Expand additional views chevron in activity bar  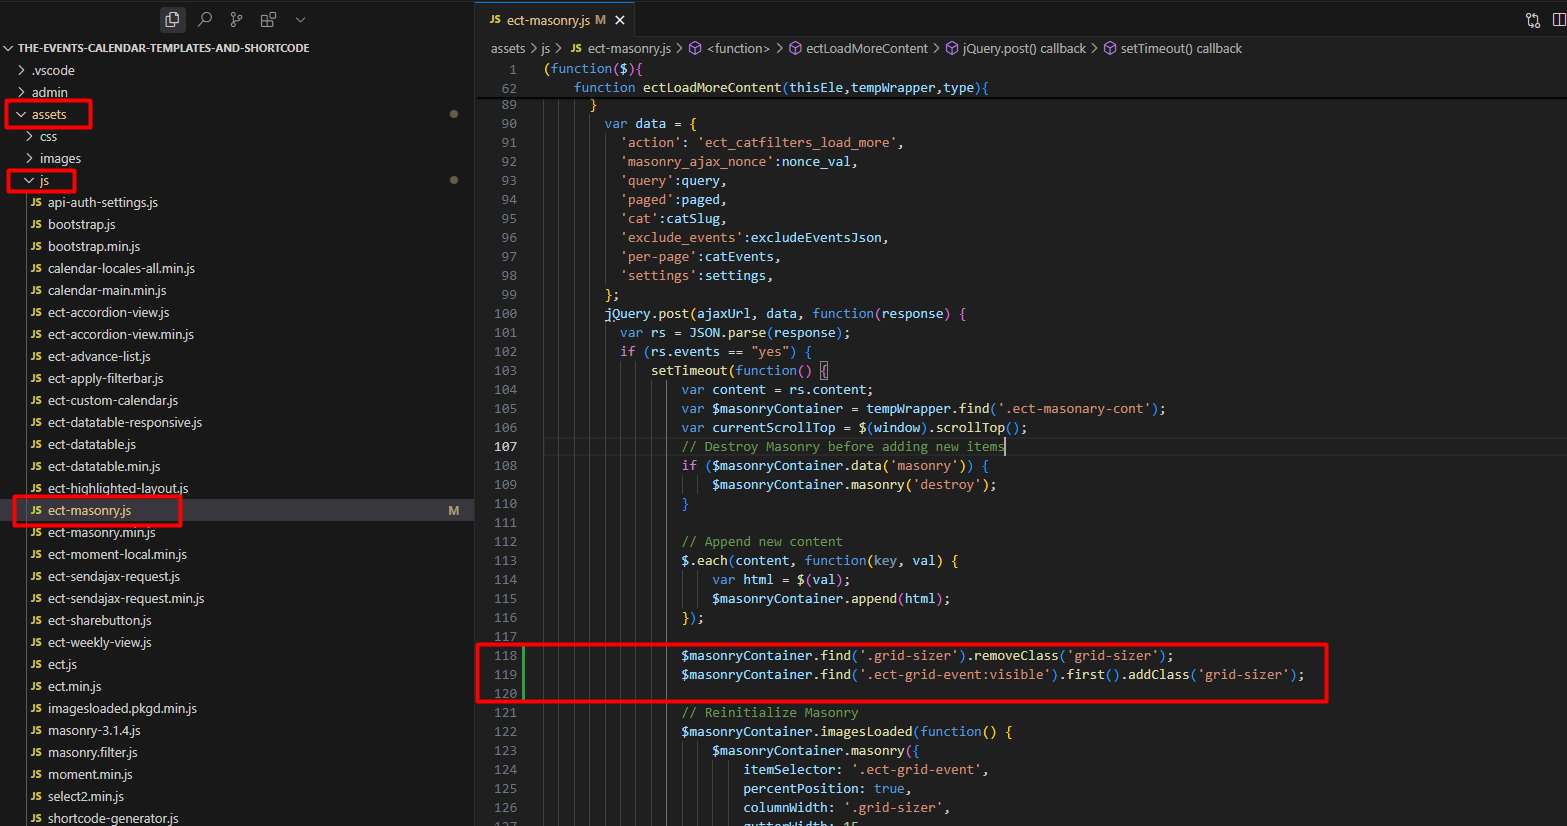click(300, 19)
